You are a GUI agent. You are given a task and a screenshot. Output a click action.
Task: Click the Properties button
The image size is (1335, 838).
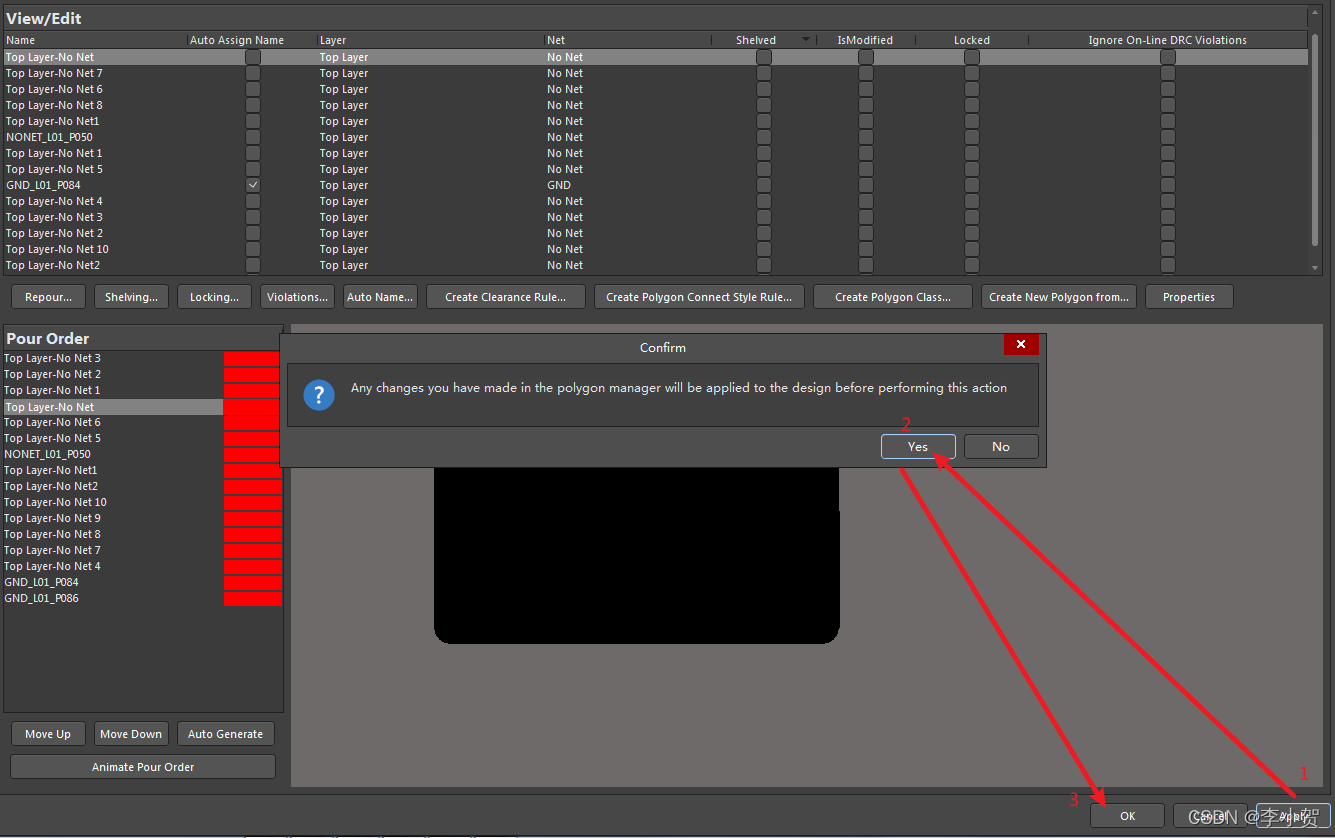[x=1189, y=297]
